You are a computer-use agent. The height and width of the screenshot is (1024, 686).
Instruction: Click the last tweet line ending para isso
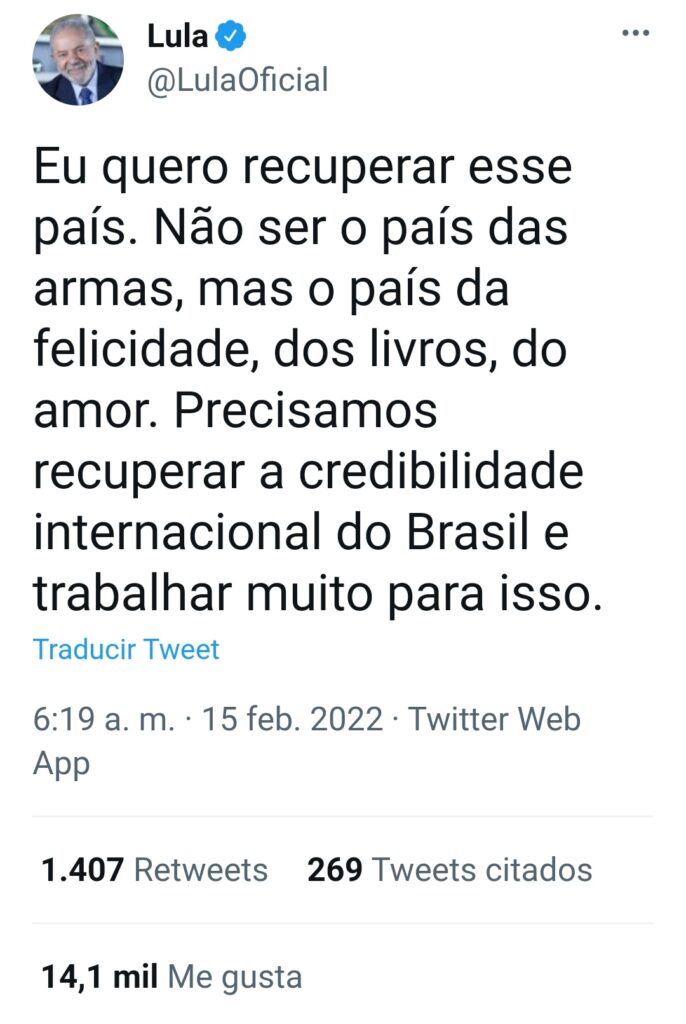point(318,595)
